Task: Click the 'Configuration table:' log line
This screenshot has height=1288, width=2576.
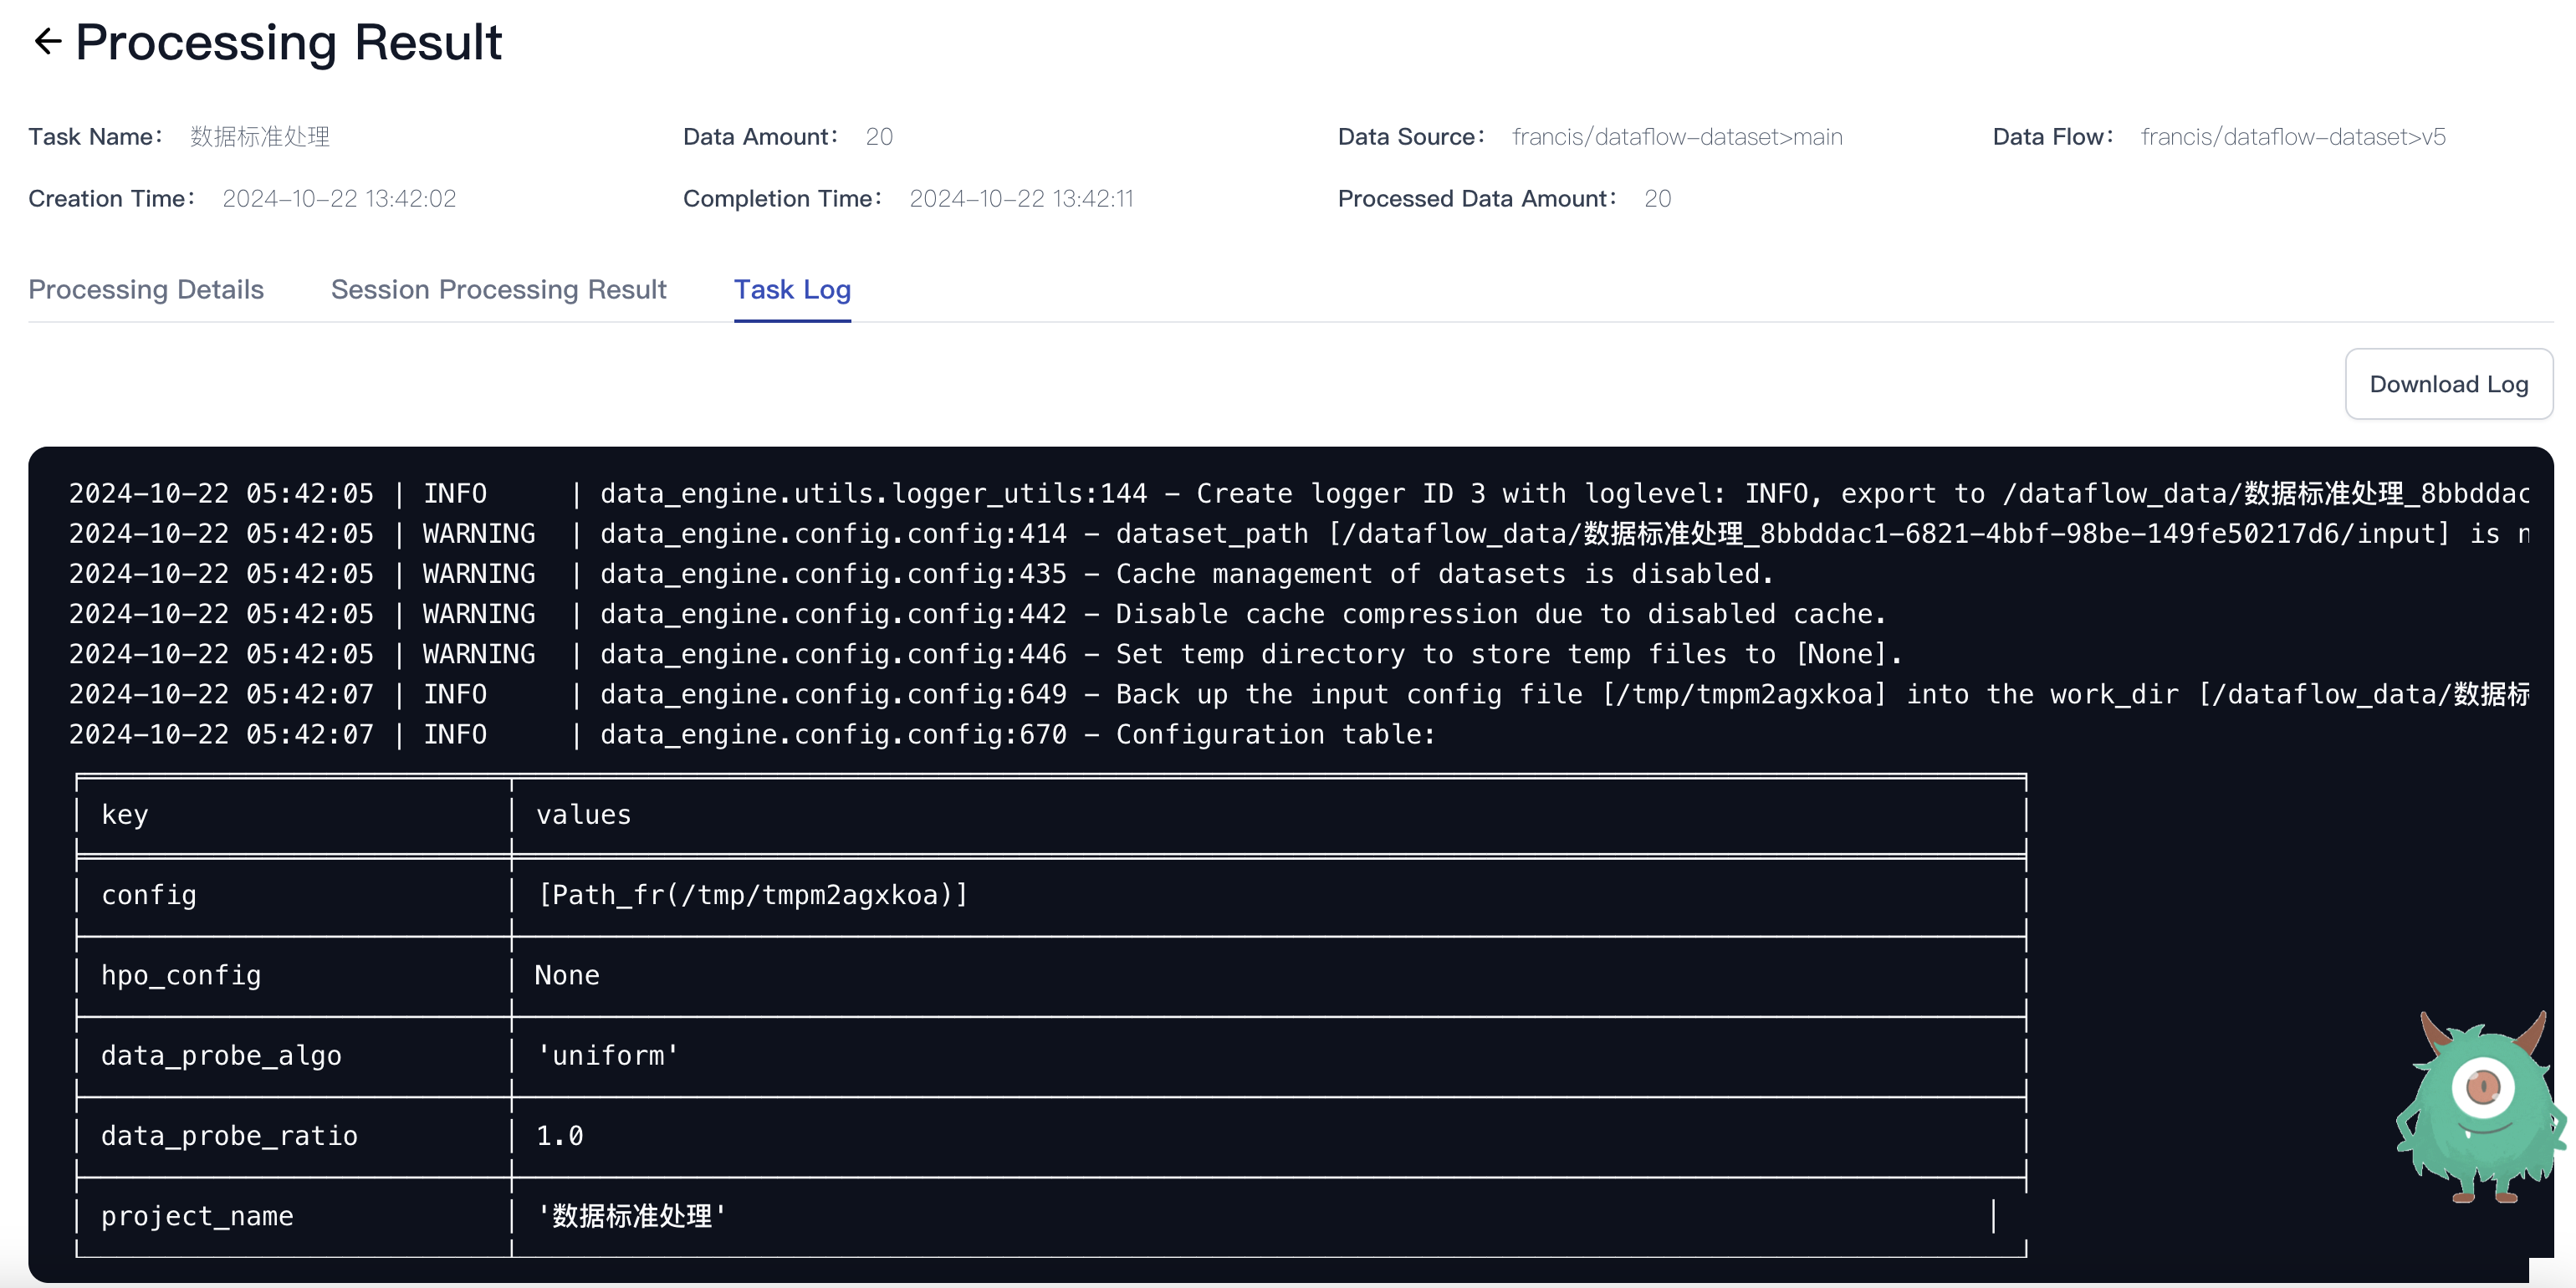Action: tap(1275, 735)
